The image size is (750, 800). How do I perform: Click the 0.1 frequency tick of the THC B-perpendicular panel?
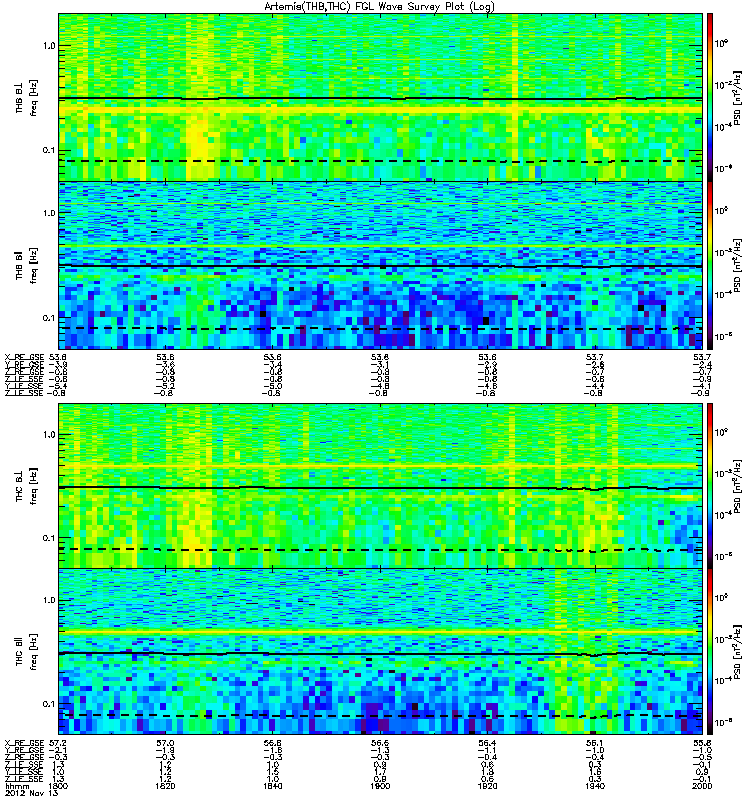[x=49, y=538]
